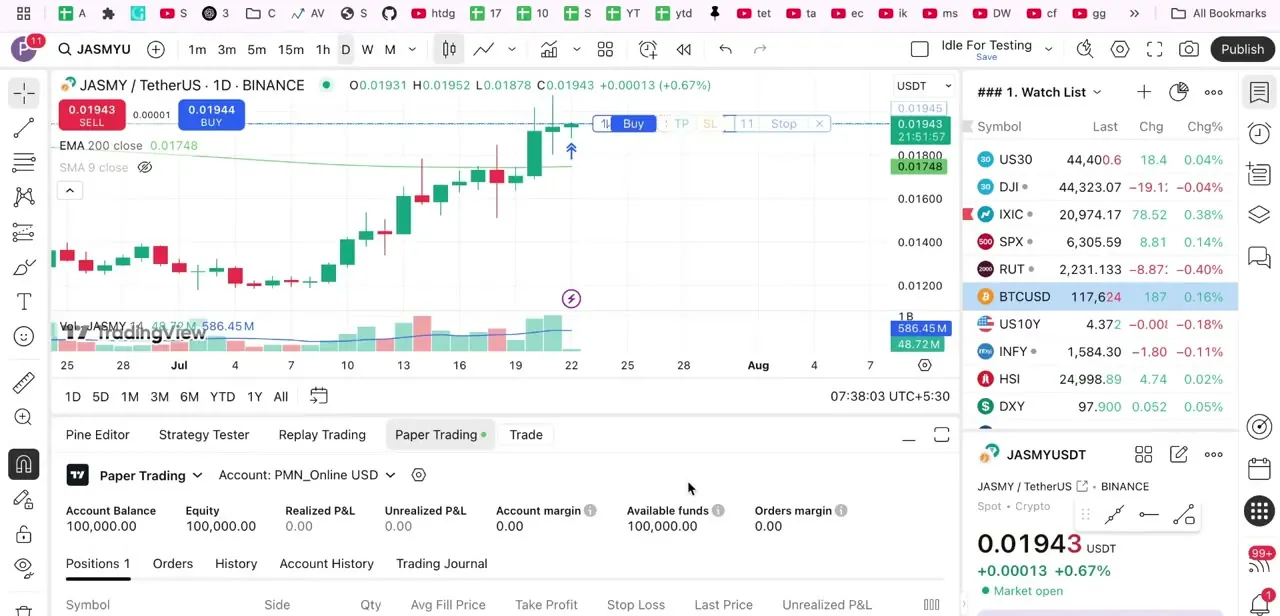Open the Pine Editor tab

click(x=97, y=435)
